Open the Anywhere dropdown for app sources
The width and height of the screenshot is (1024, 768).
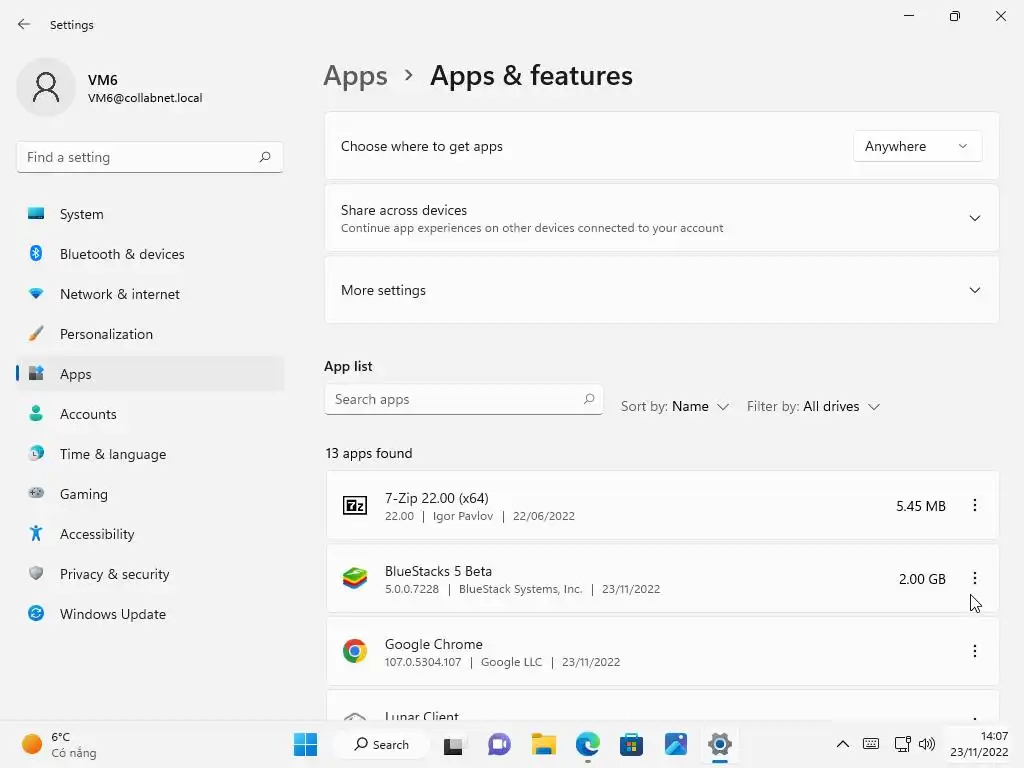pos(917,146)
